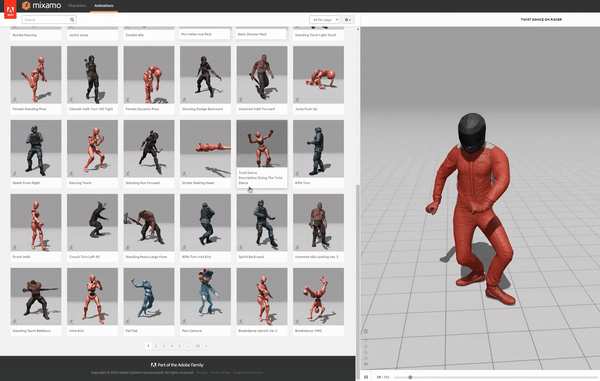Select Stroke Shaking Head thumbnail

(205, 148)
